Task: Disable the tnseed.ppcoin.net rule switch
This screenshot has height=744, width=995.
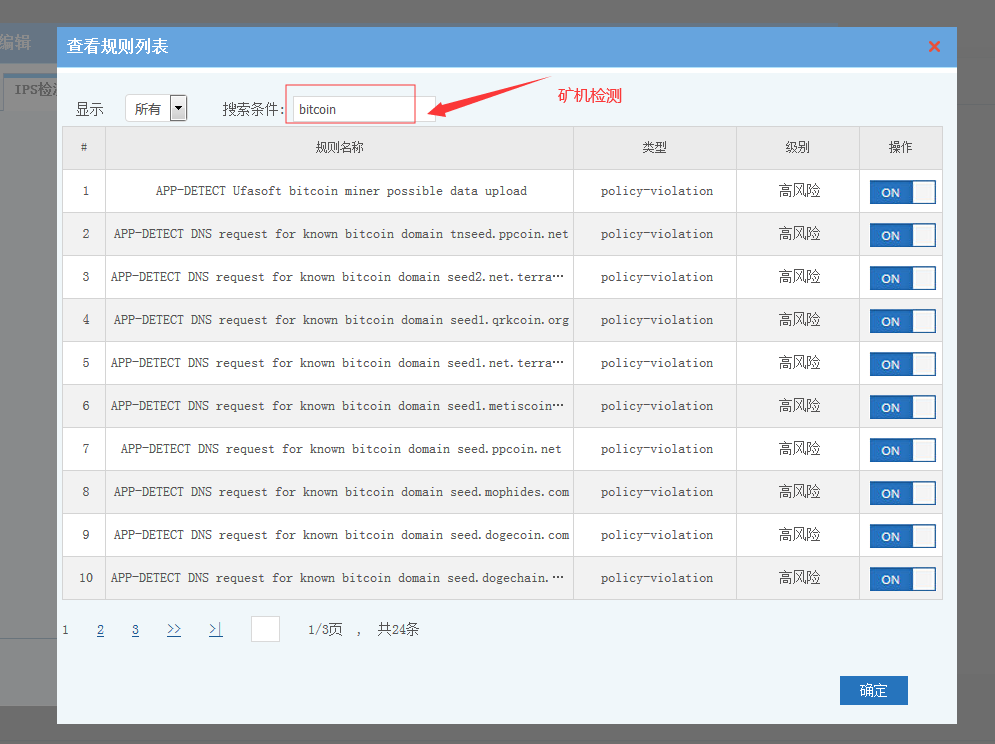Action: (902, 235)
